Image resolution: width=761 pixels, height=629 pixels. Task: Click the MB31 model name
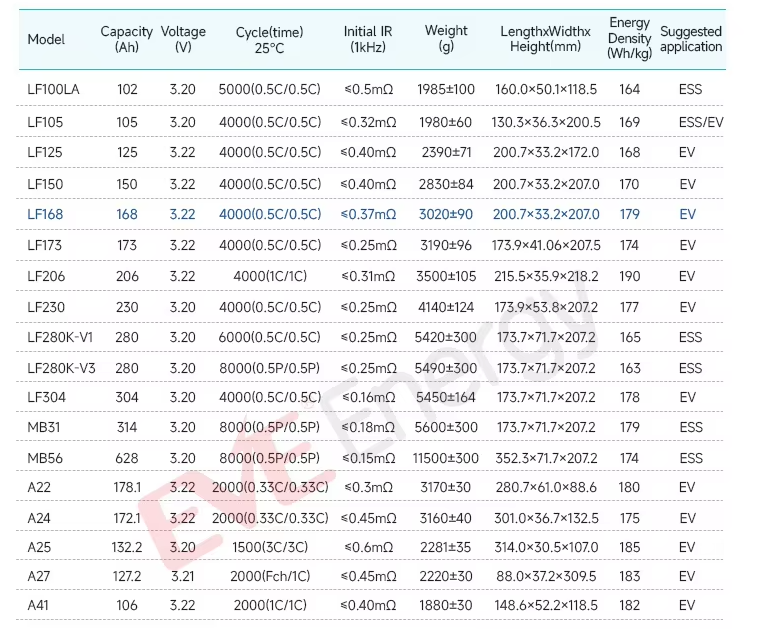coord(45,426)
